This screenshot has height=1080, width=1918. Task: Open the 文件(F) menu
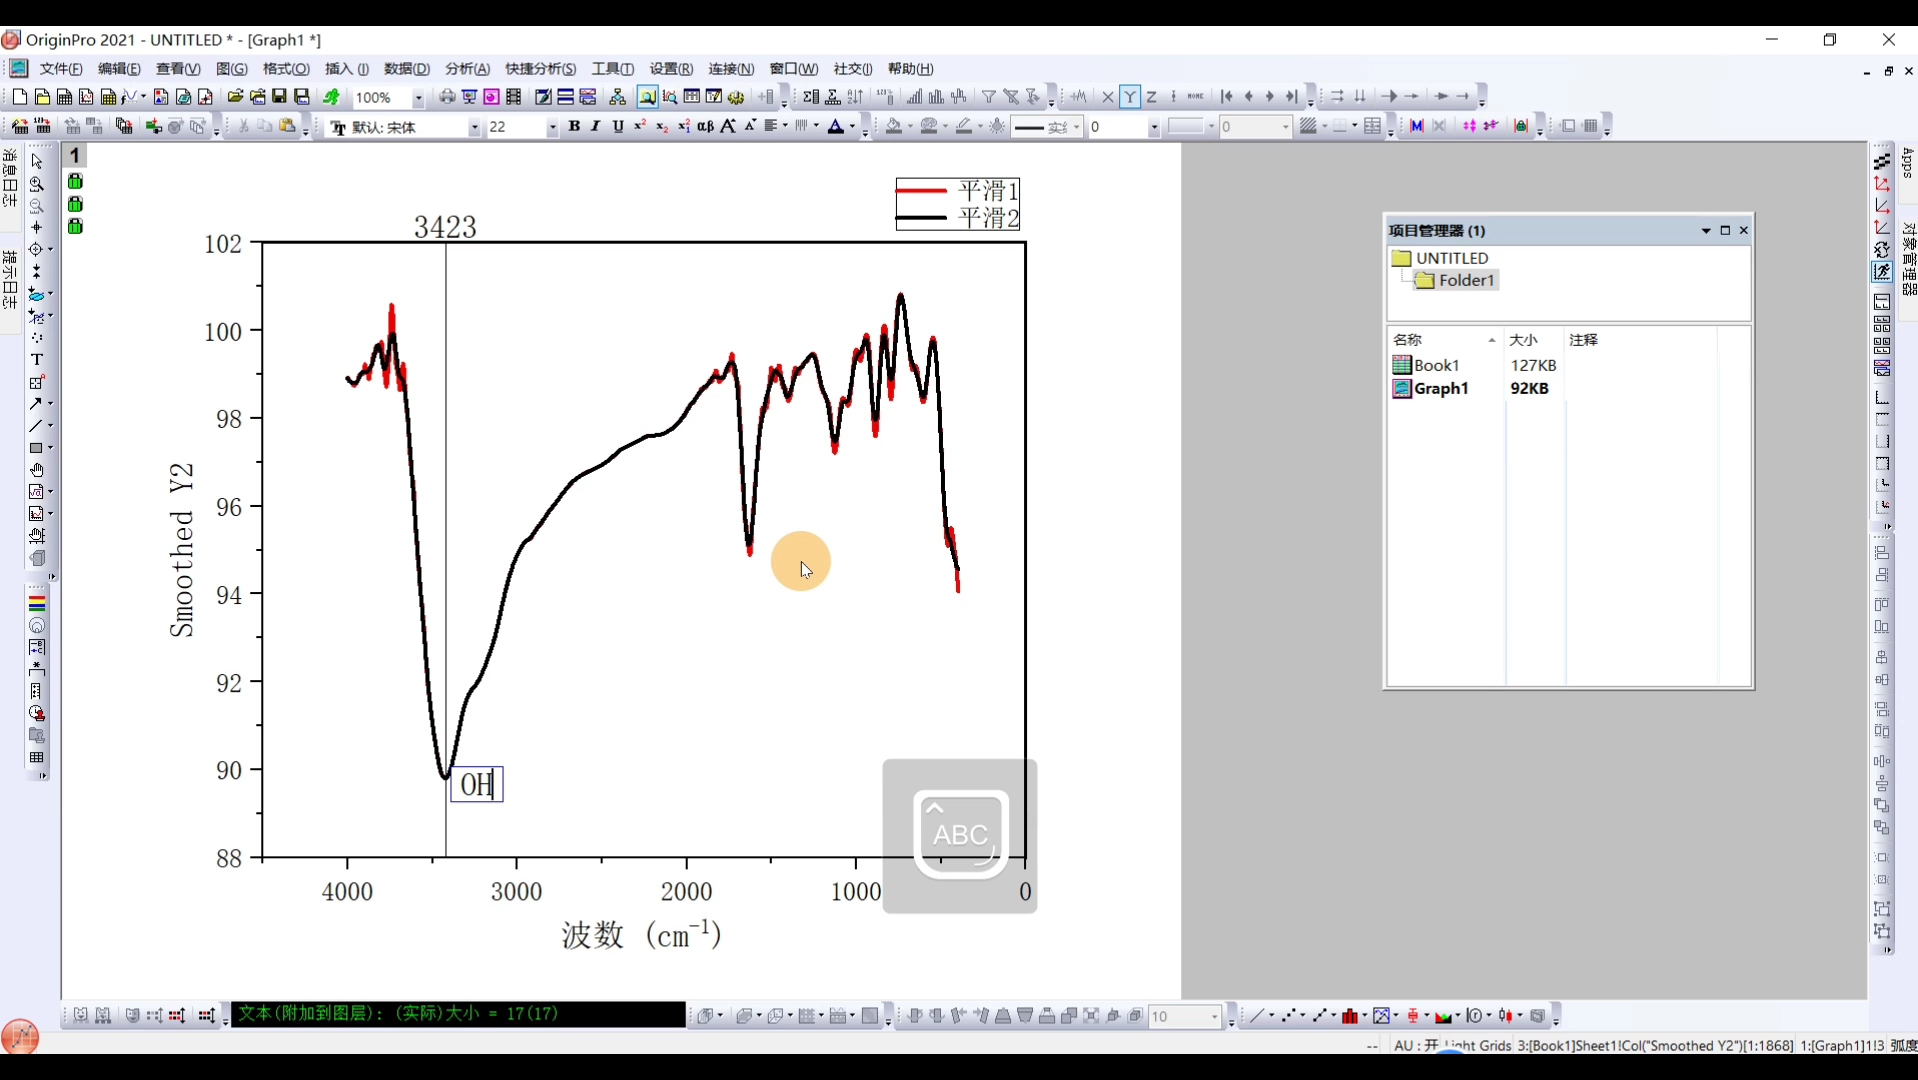(61, 69)
